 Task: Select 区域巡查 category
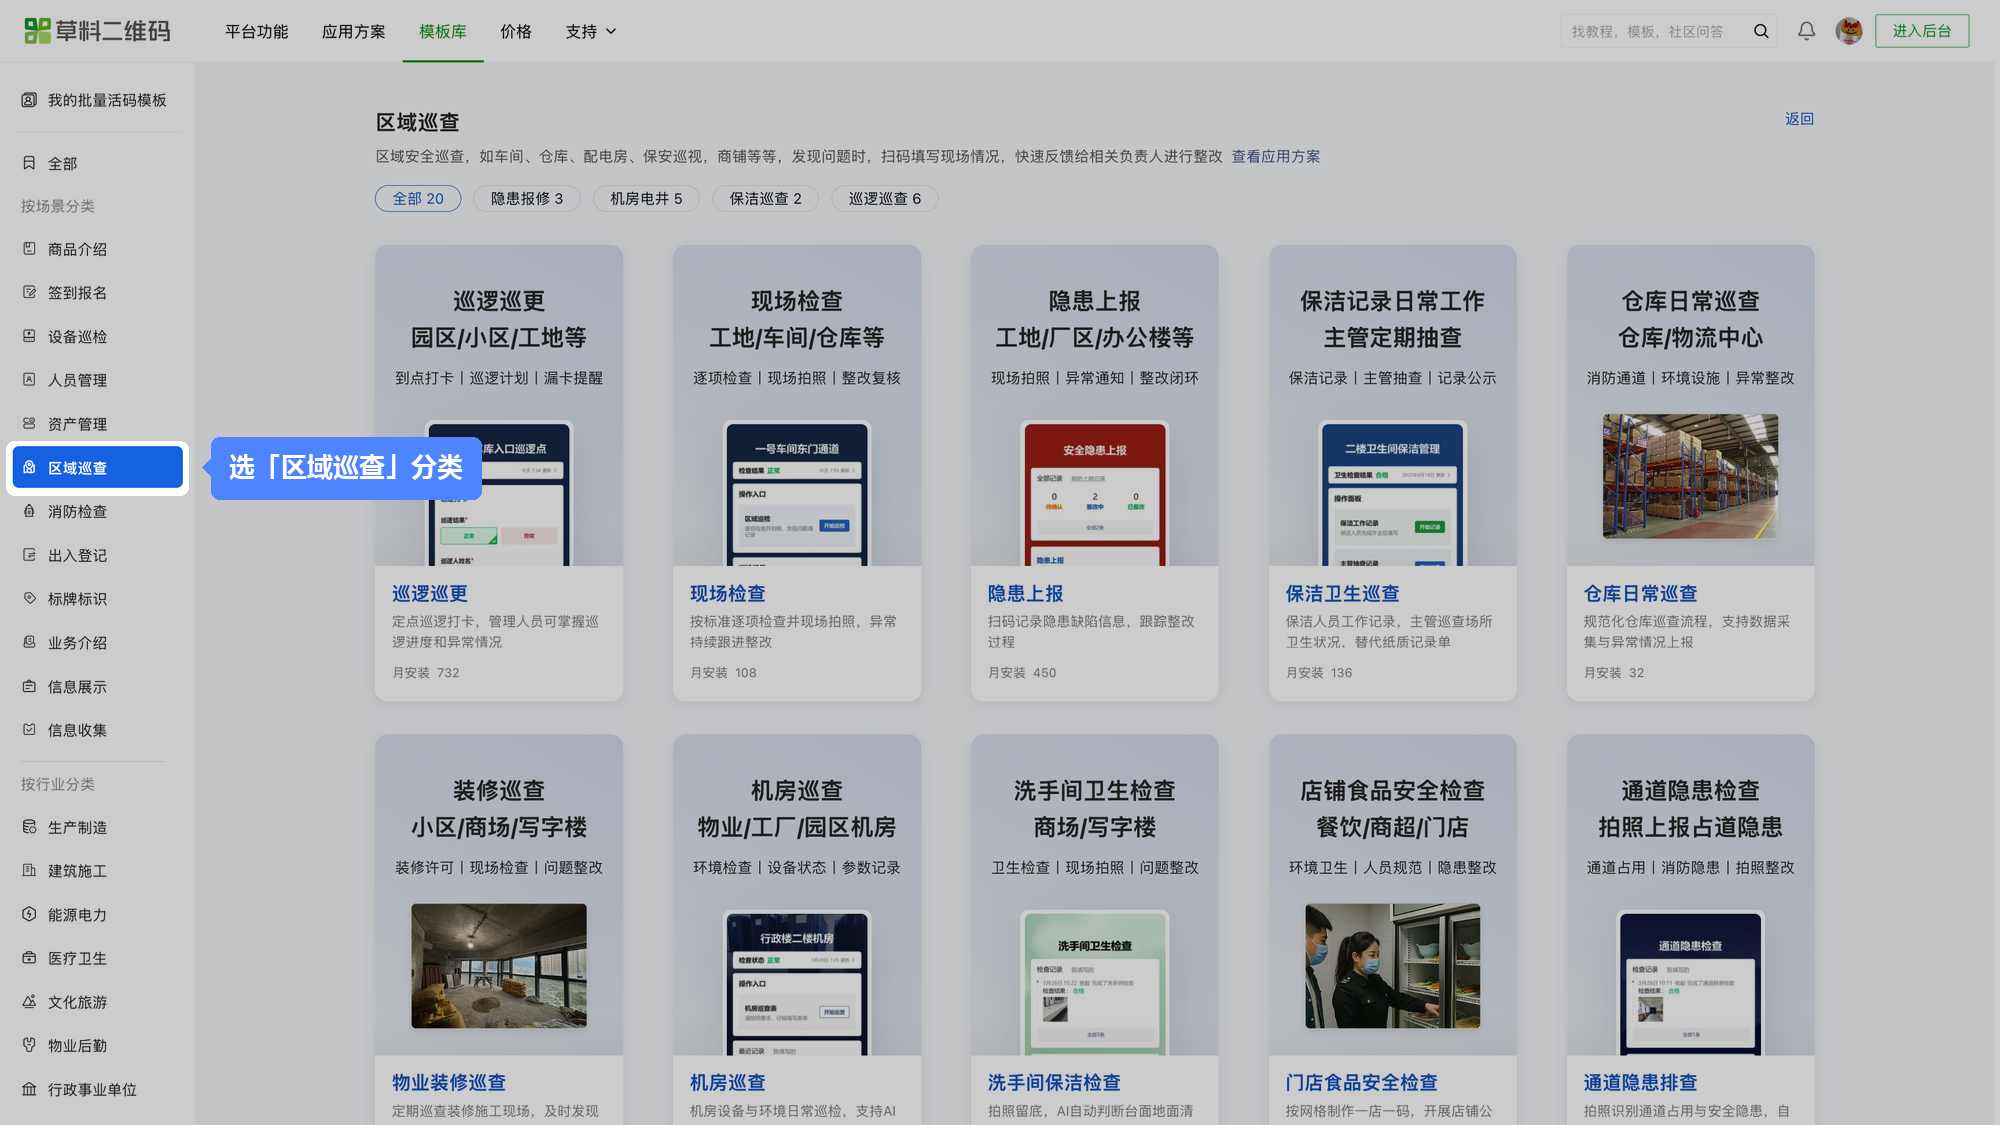[x=97, y=468]
